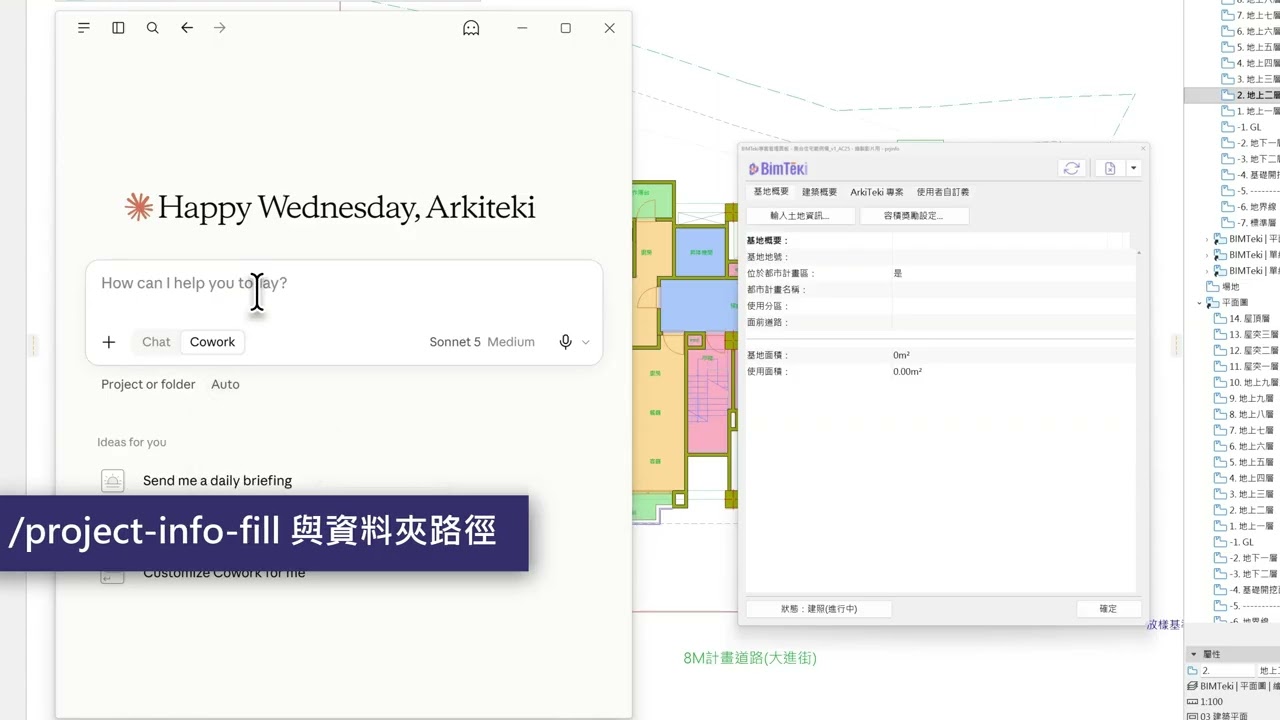Click in the How can I help prompt field

[x=343, y=283]
